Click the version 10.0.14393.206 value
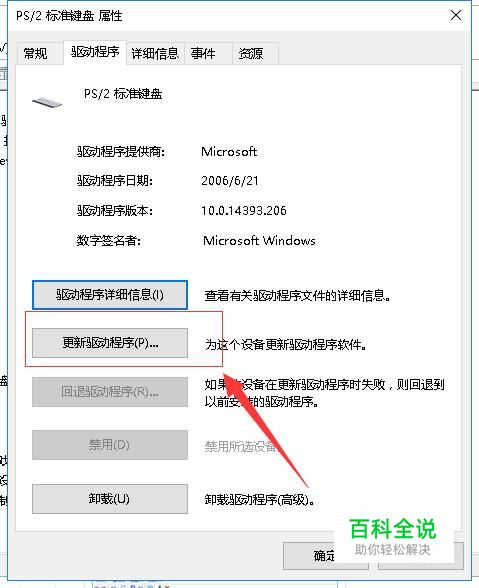The height and width of the screenshot is (588, 479). [x=244, y=211]
